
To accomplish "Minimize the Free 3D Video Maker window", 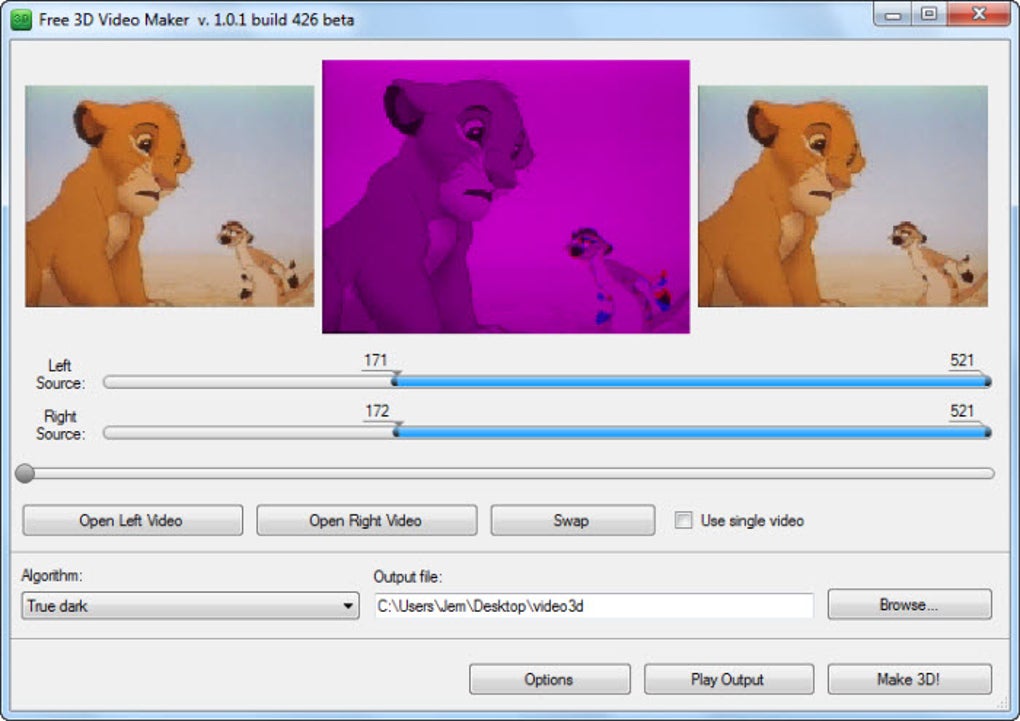I will 892,14.
